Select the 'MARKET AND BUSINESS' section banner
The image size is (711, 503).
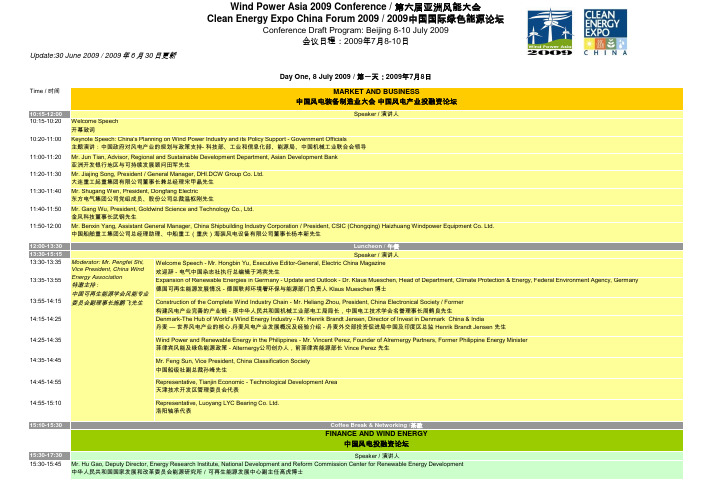pyautogui.click(x=377, y=99)
